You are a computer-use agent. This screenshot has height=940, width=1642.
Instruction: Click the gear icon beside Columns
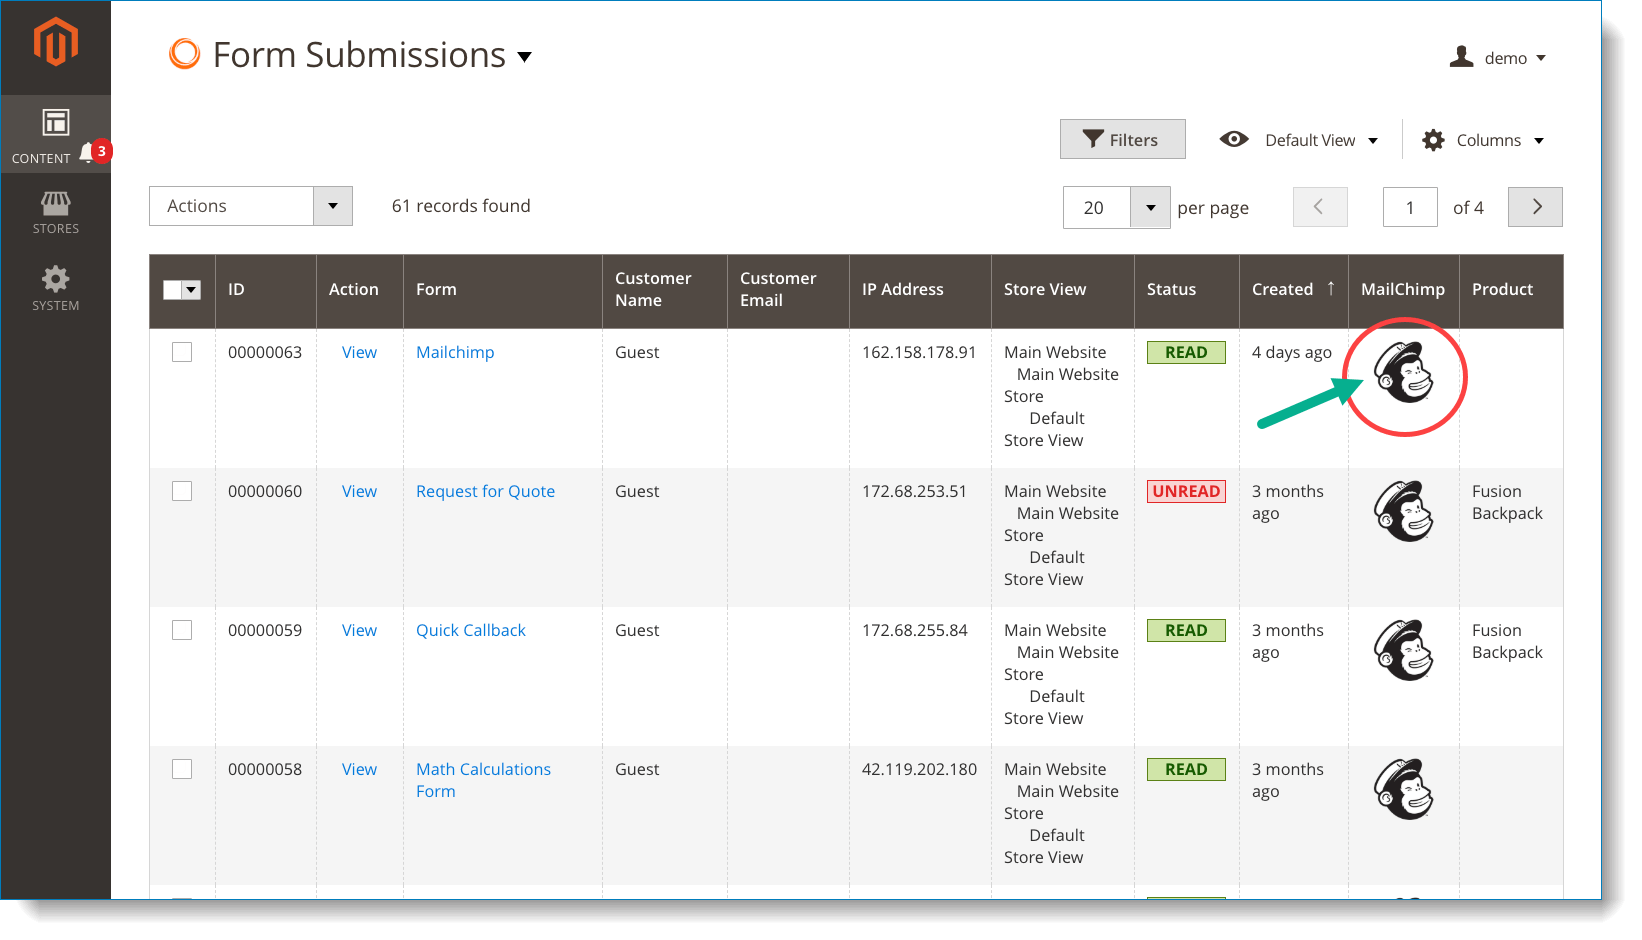pos(1434,140)
